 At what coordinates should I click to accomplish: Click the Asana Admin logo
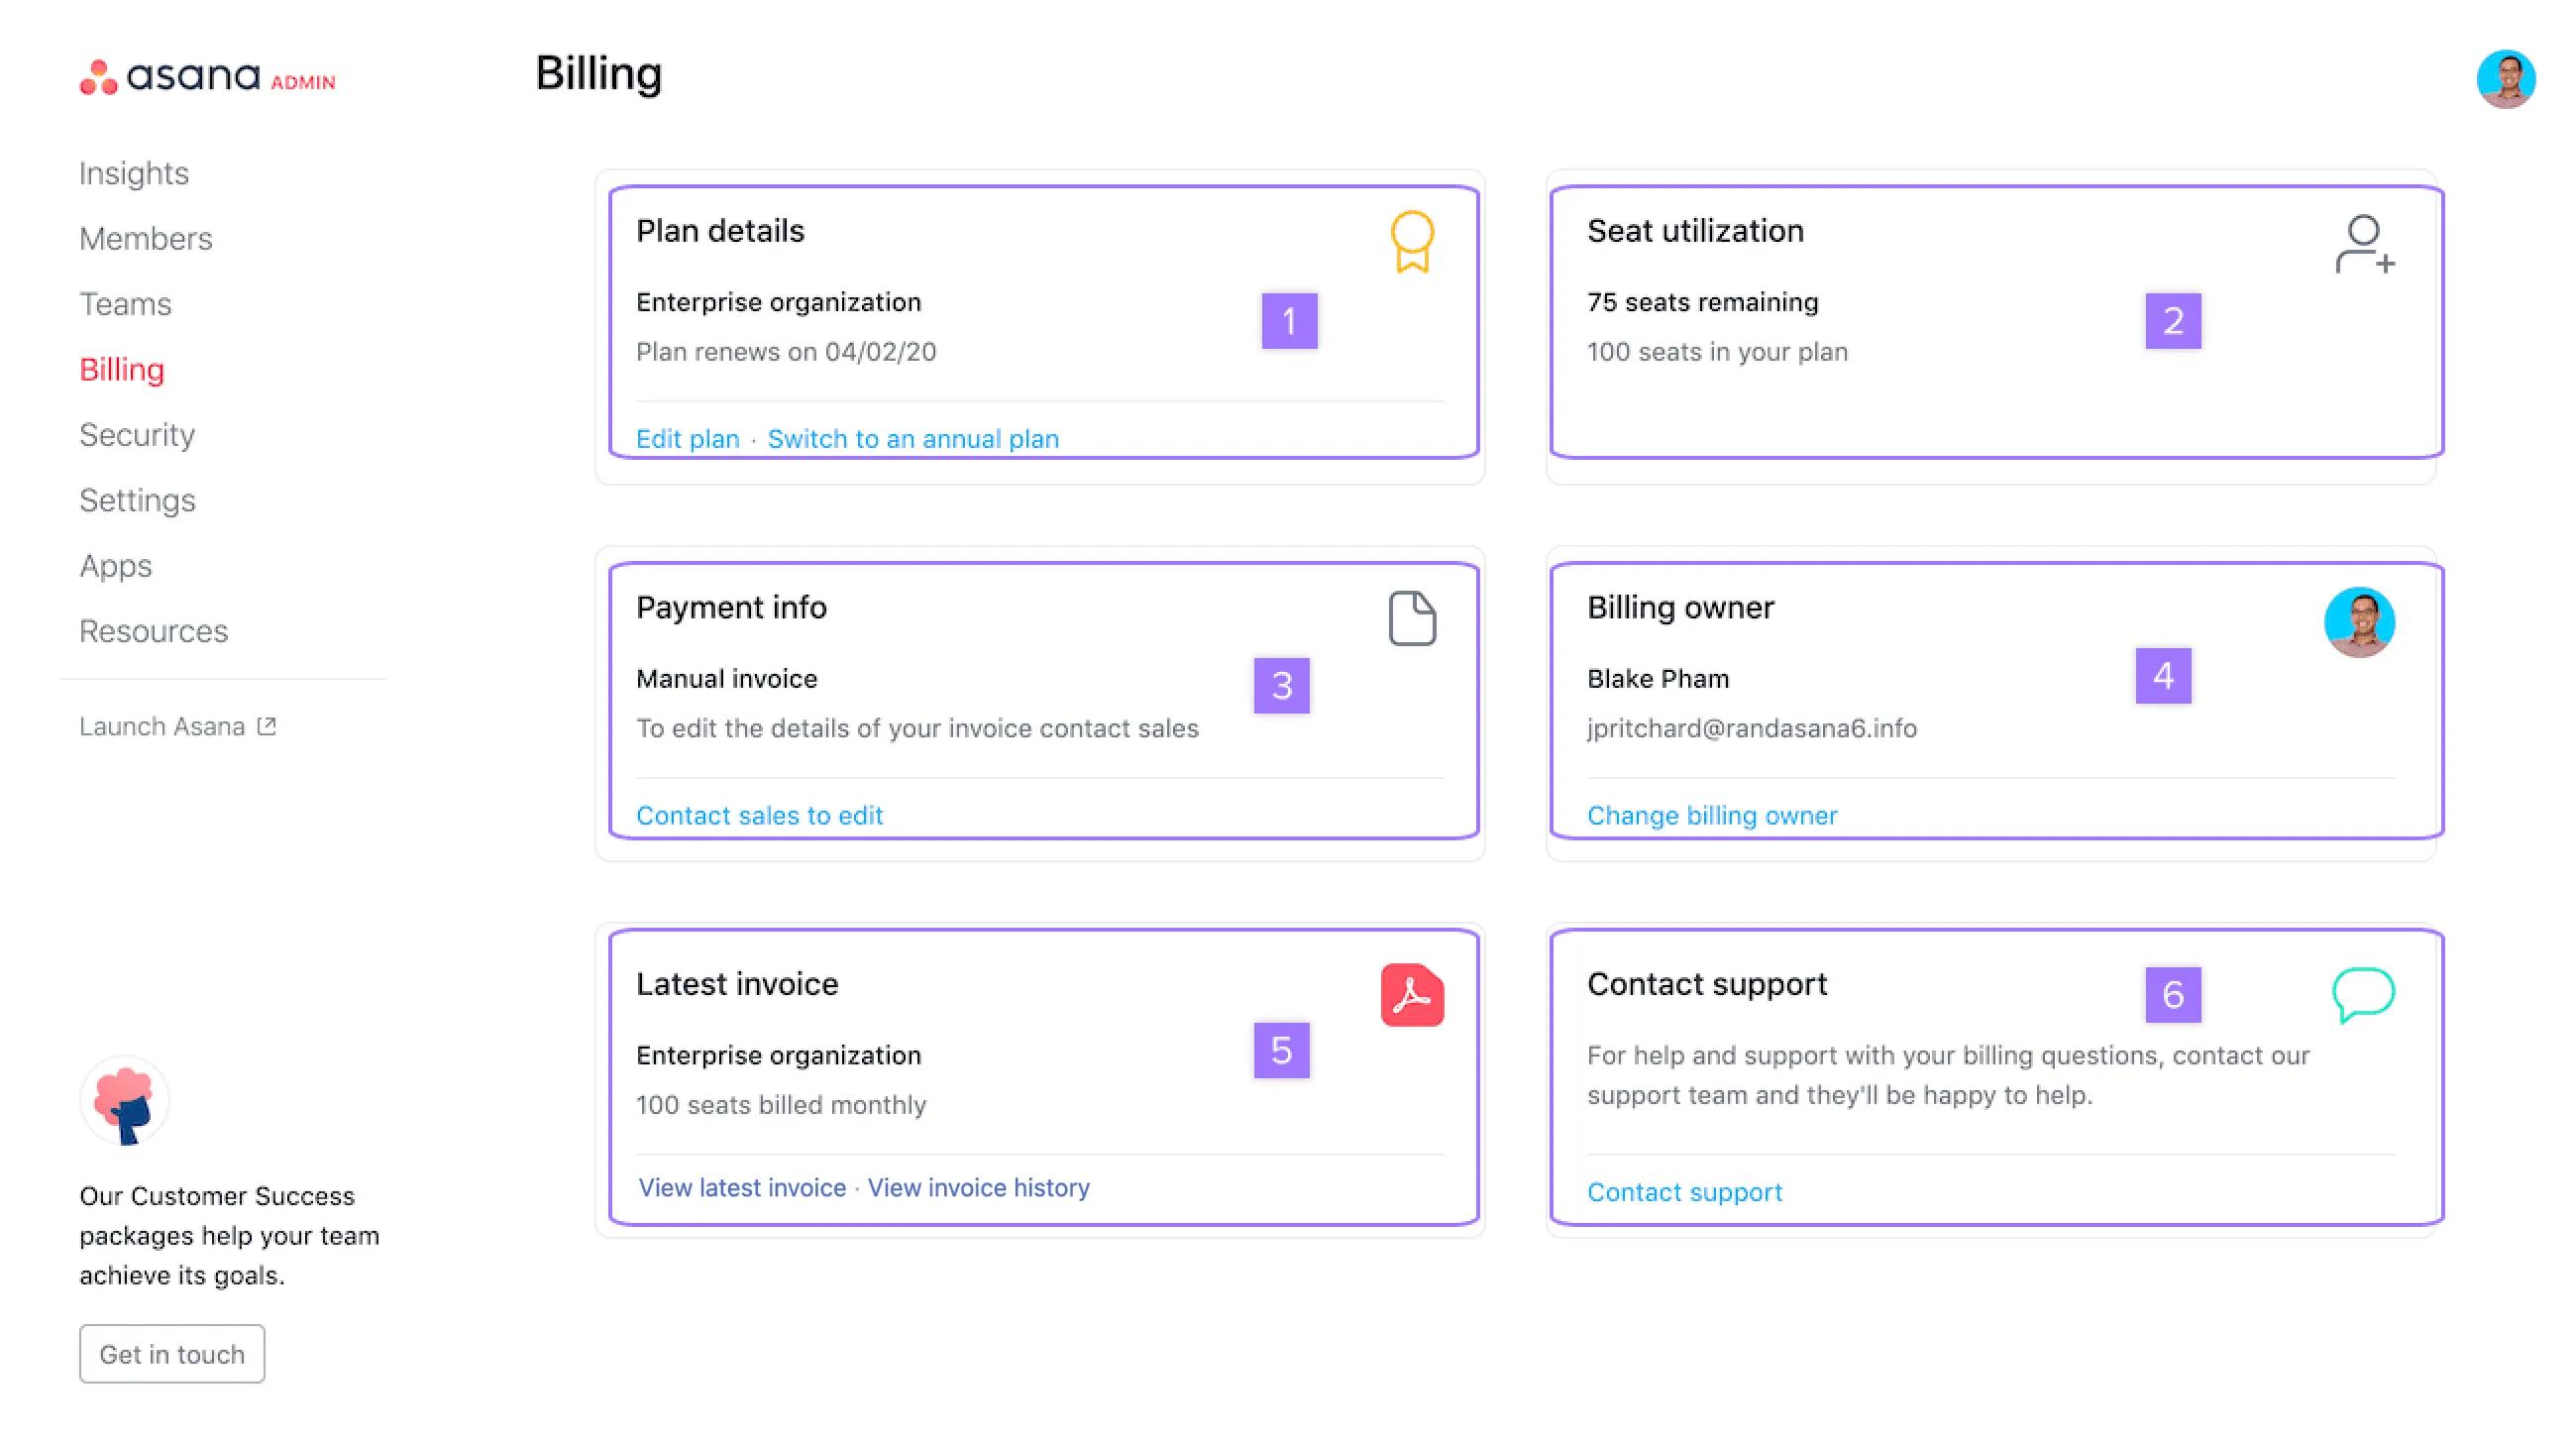[x=206, y=77]
